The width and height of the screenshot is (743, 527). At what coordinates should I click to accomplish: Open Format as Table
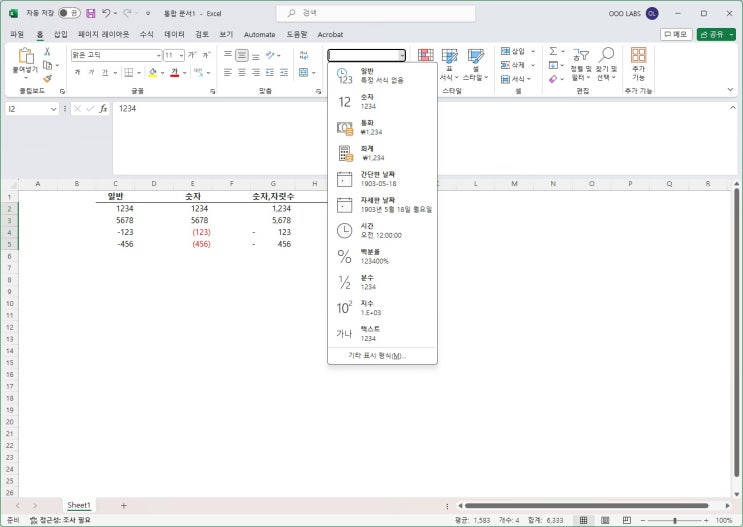click(449, 64)
